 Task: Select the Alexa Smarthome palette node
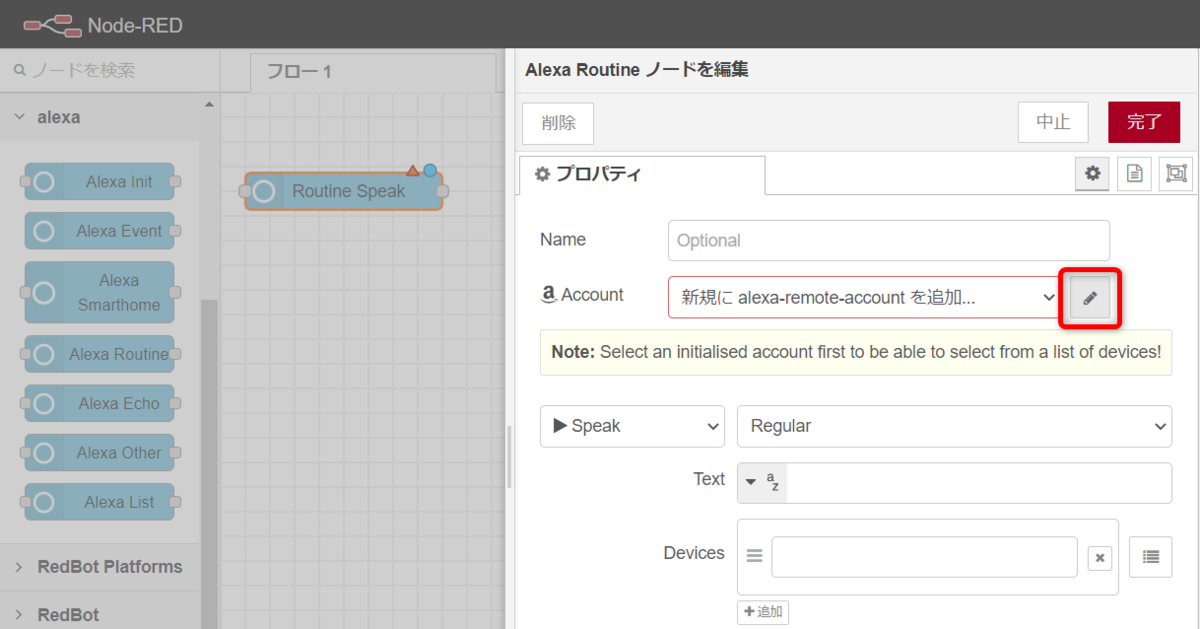(x=99, y=292)
